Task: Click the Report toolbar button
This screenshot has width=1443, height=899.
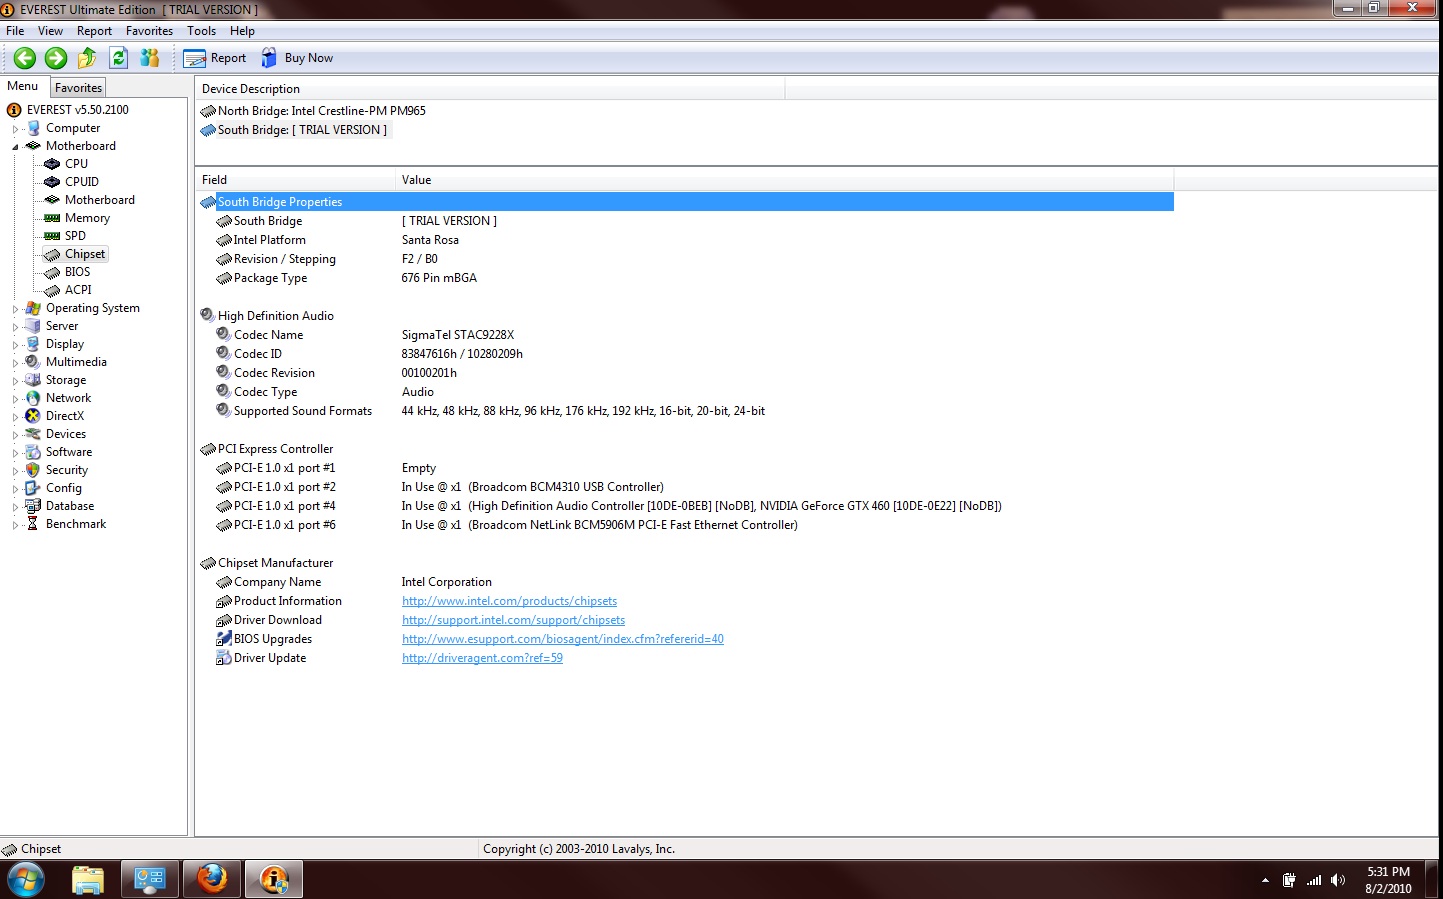Action: click(215, 58)
